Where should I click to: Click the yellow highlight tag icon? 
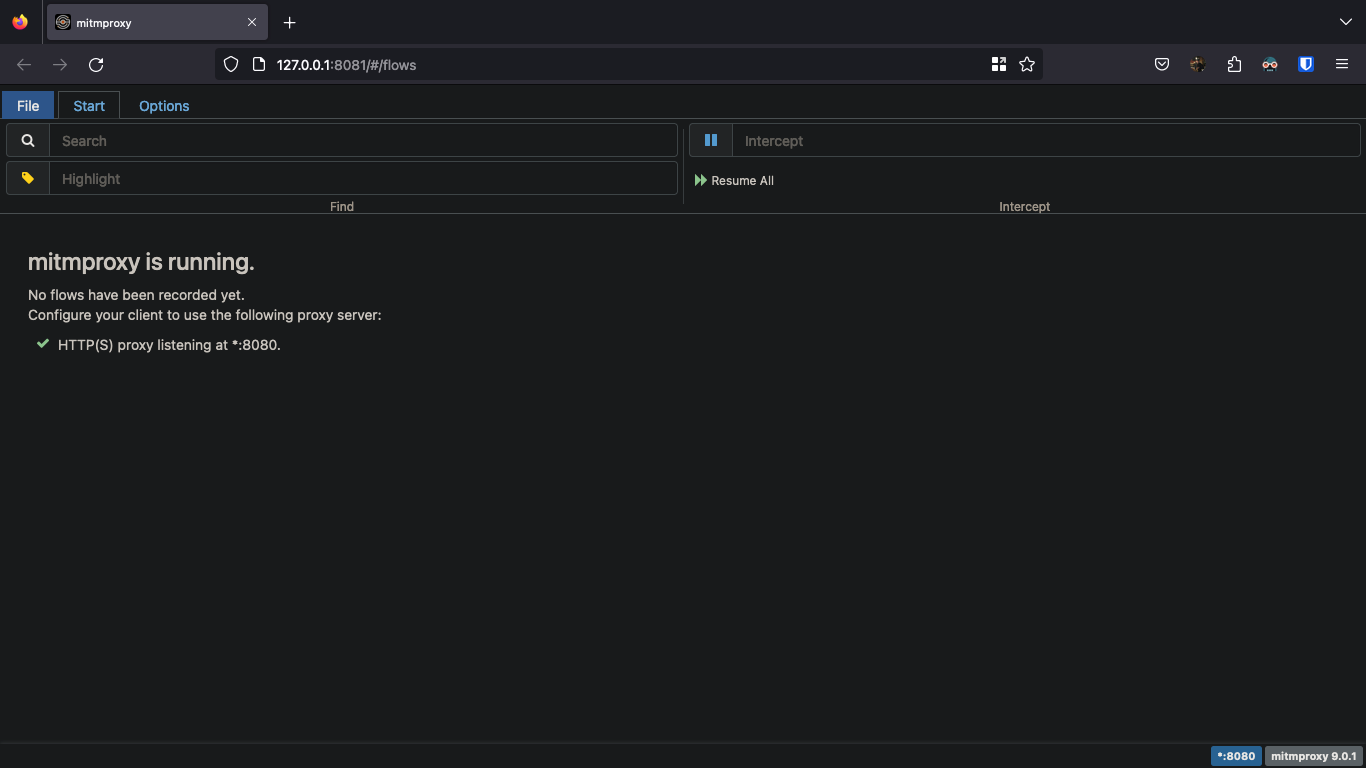28,178
